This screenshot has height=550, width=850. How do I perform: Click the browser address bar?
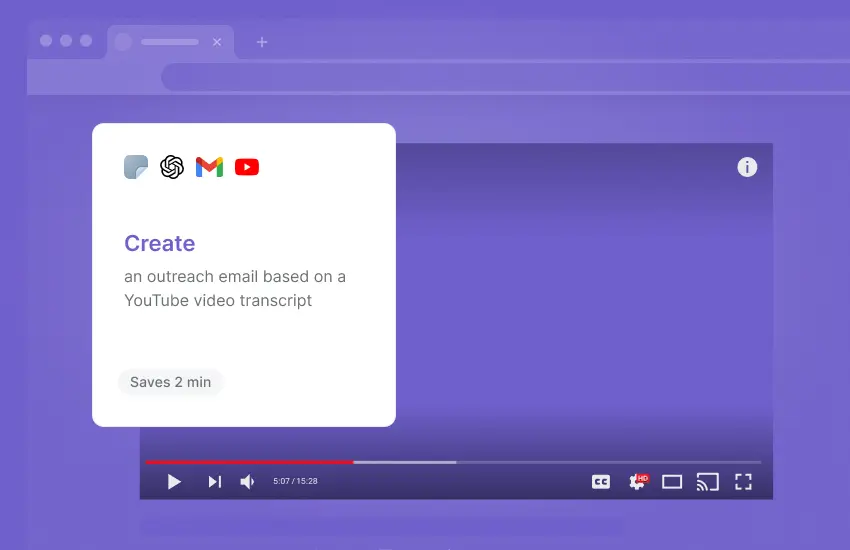pos(505,77)
